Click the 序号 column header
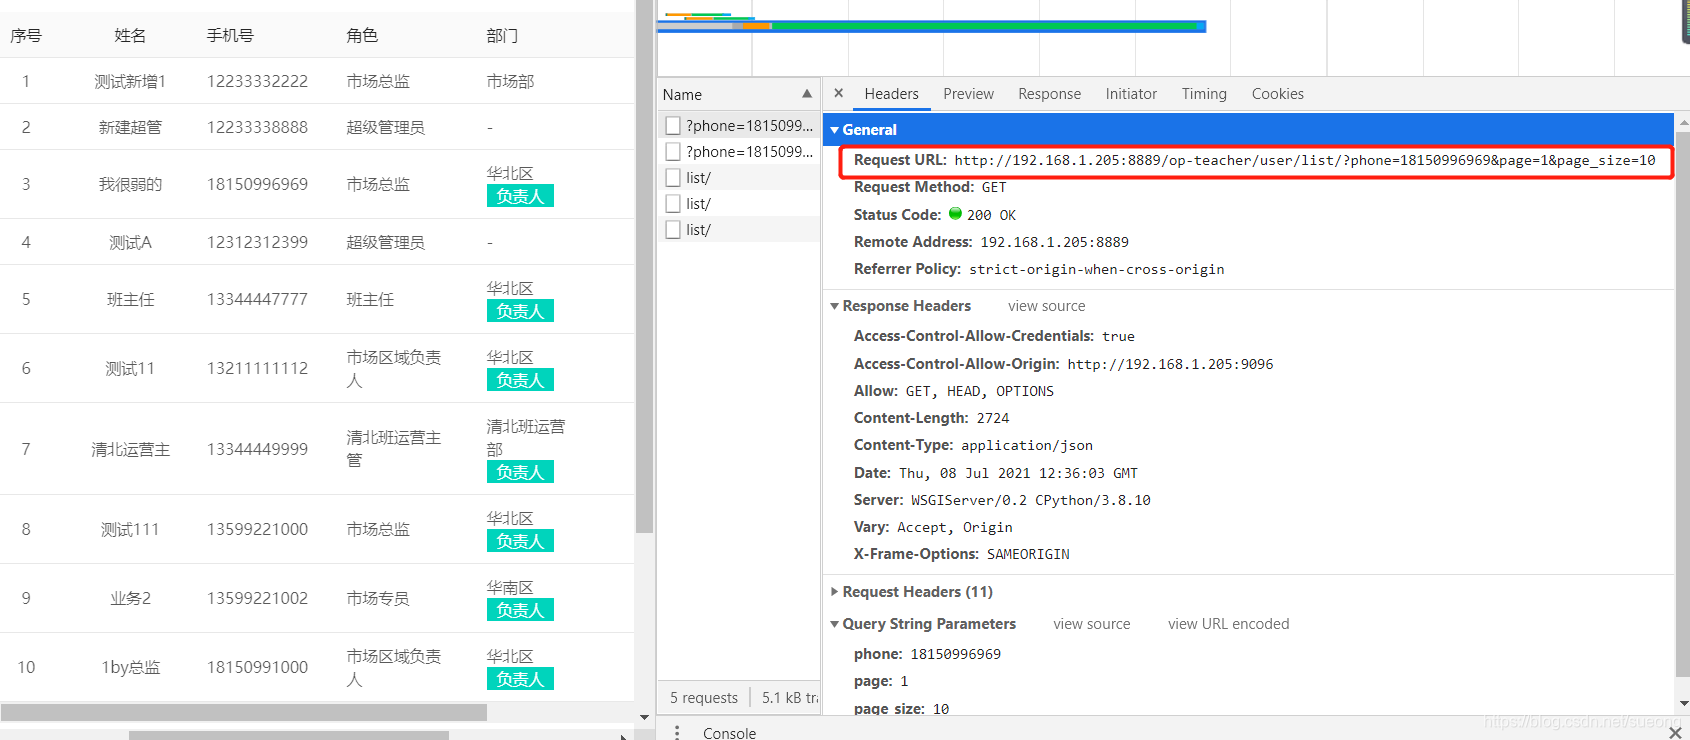The height and width of the screenshot is (740, 1690). coord(26,35)
